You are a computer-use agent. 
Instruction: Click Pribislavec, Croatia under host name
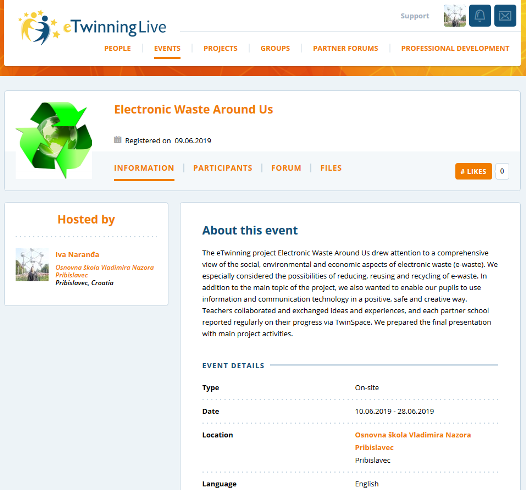pos(85,283)
